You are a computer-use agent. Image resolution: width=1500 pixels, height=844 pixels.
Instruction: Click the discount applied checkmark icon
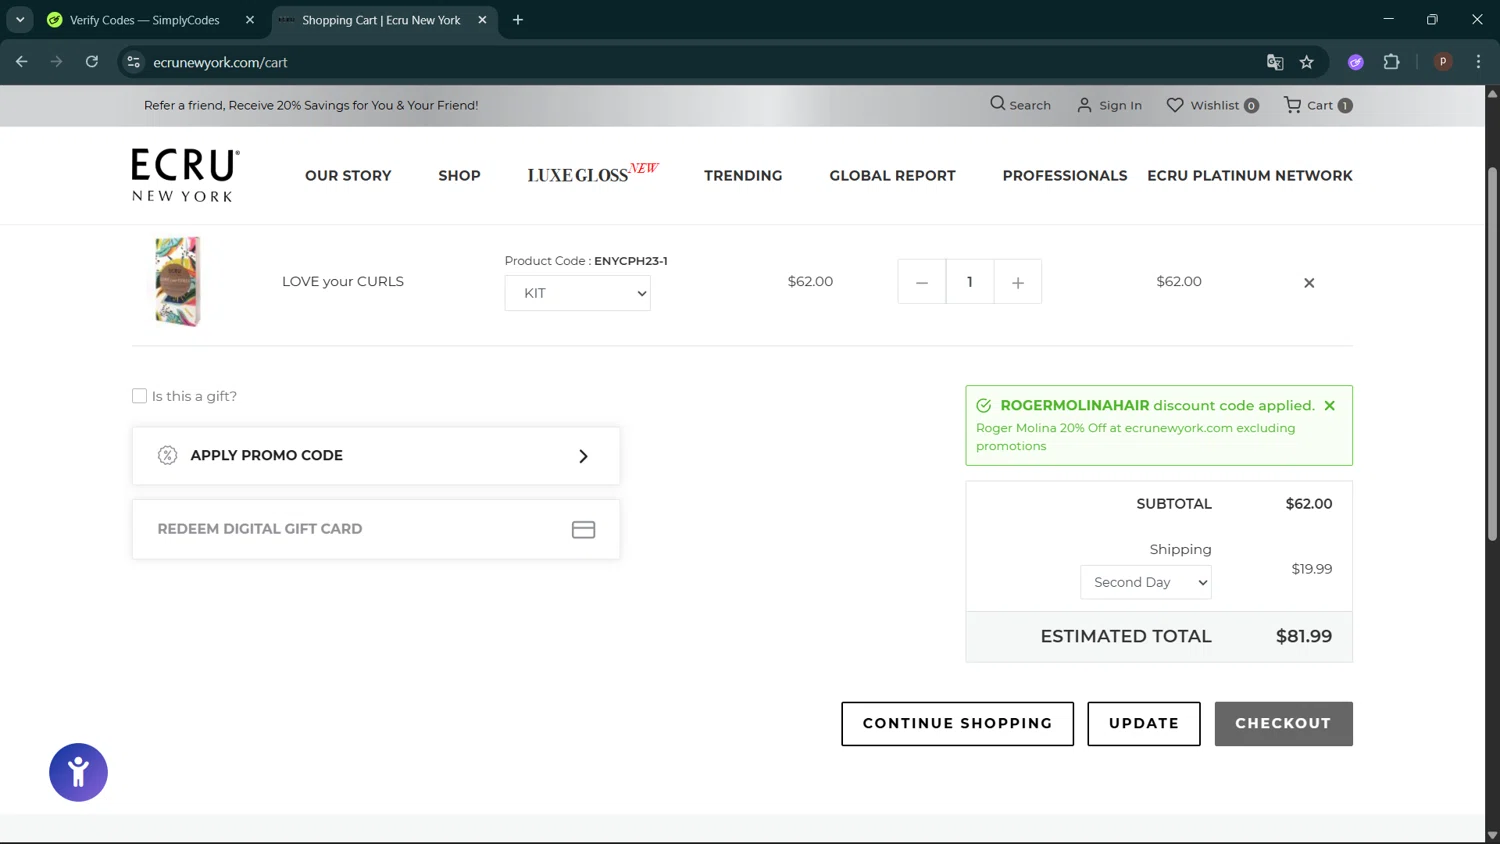click(x=984, y=406)
